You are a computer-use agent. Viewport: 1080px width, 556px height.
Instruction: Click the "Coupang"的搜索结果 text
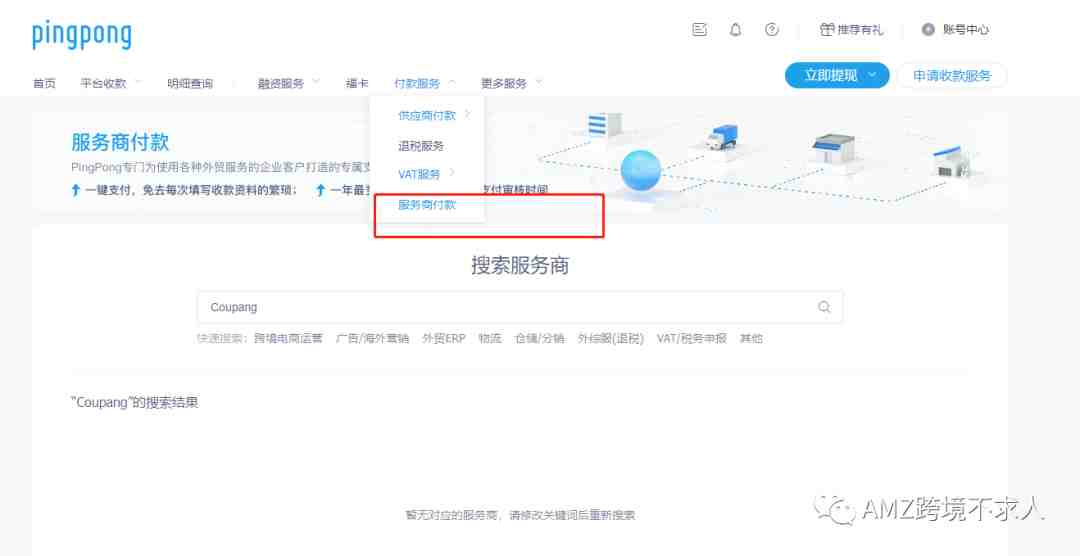(x=134, y=402)
